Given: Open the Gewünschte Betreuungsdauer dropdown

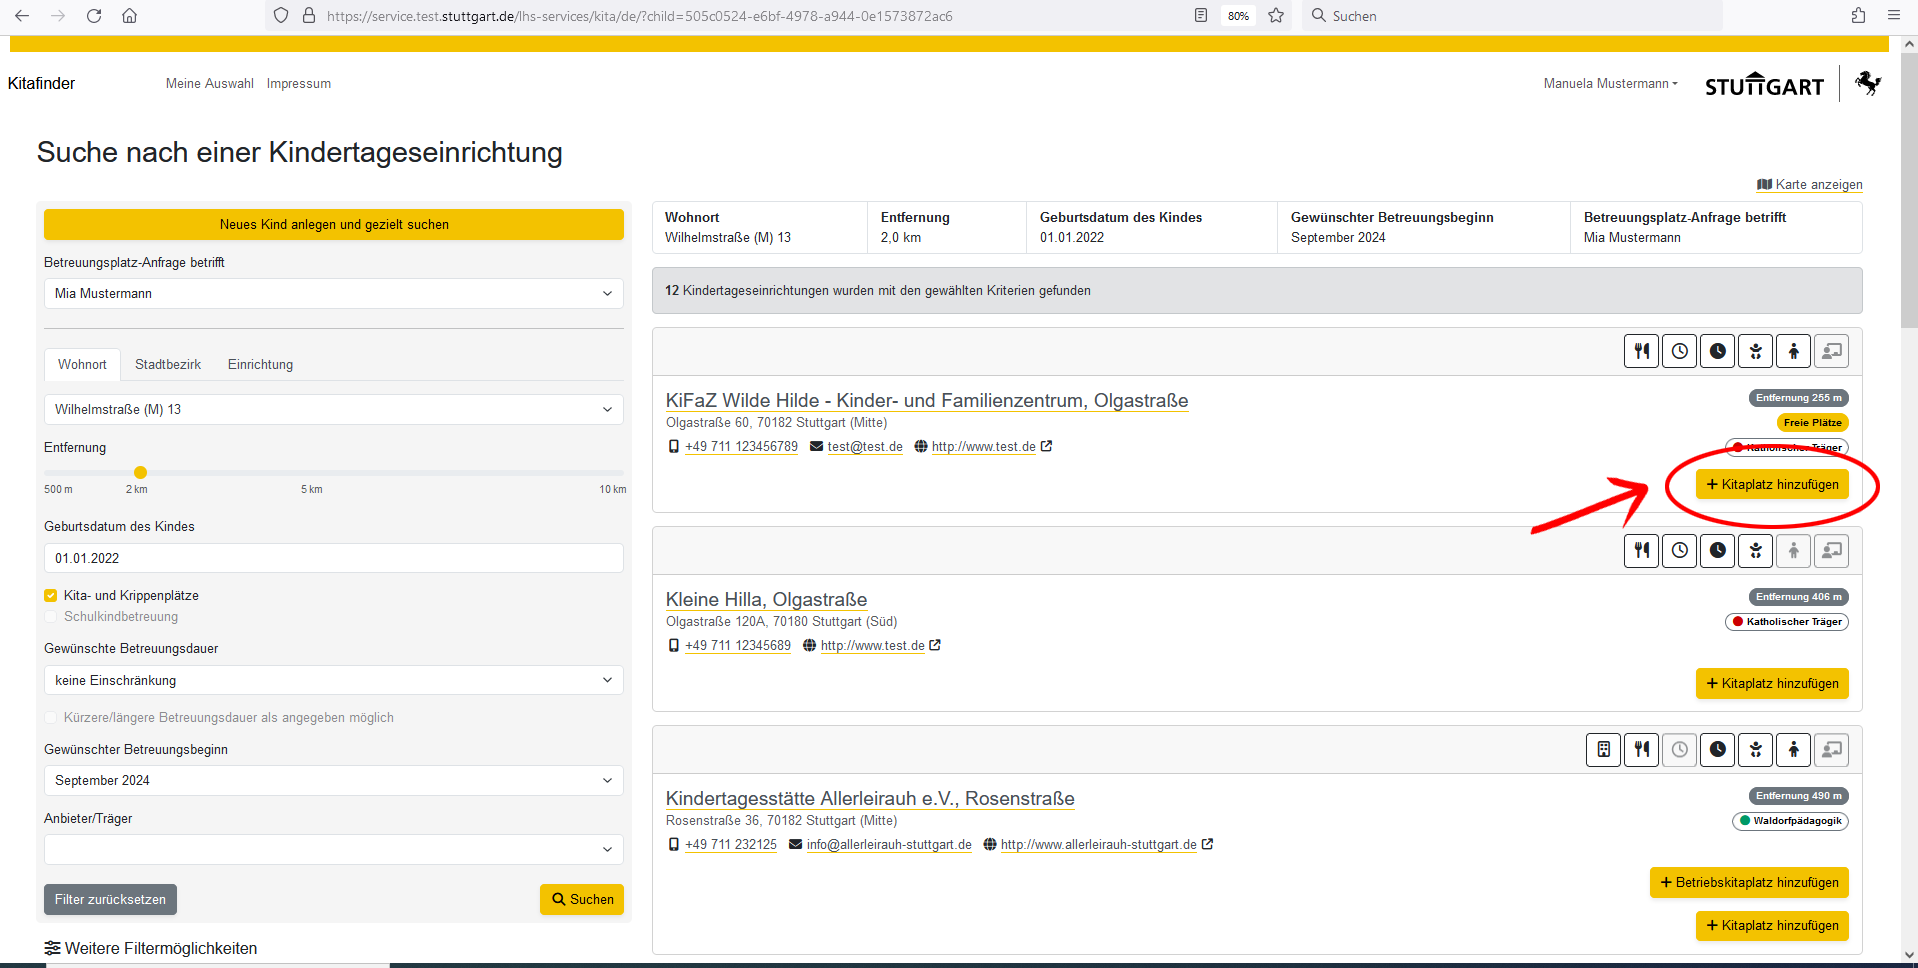Looking at the screenshot, I should (333, 681).
